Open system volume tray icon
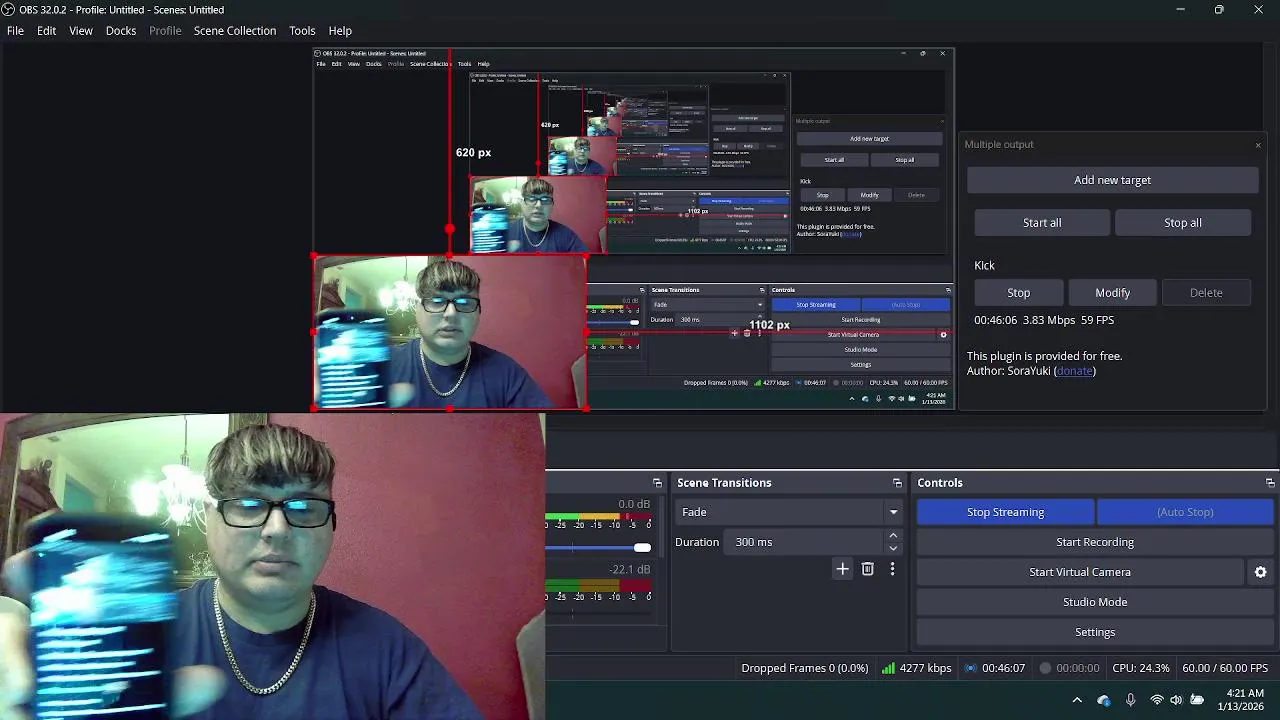Screen dimensions: 1280x720 1176,700
